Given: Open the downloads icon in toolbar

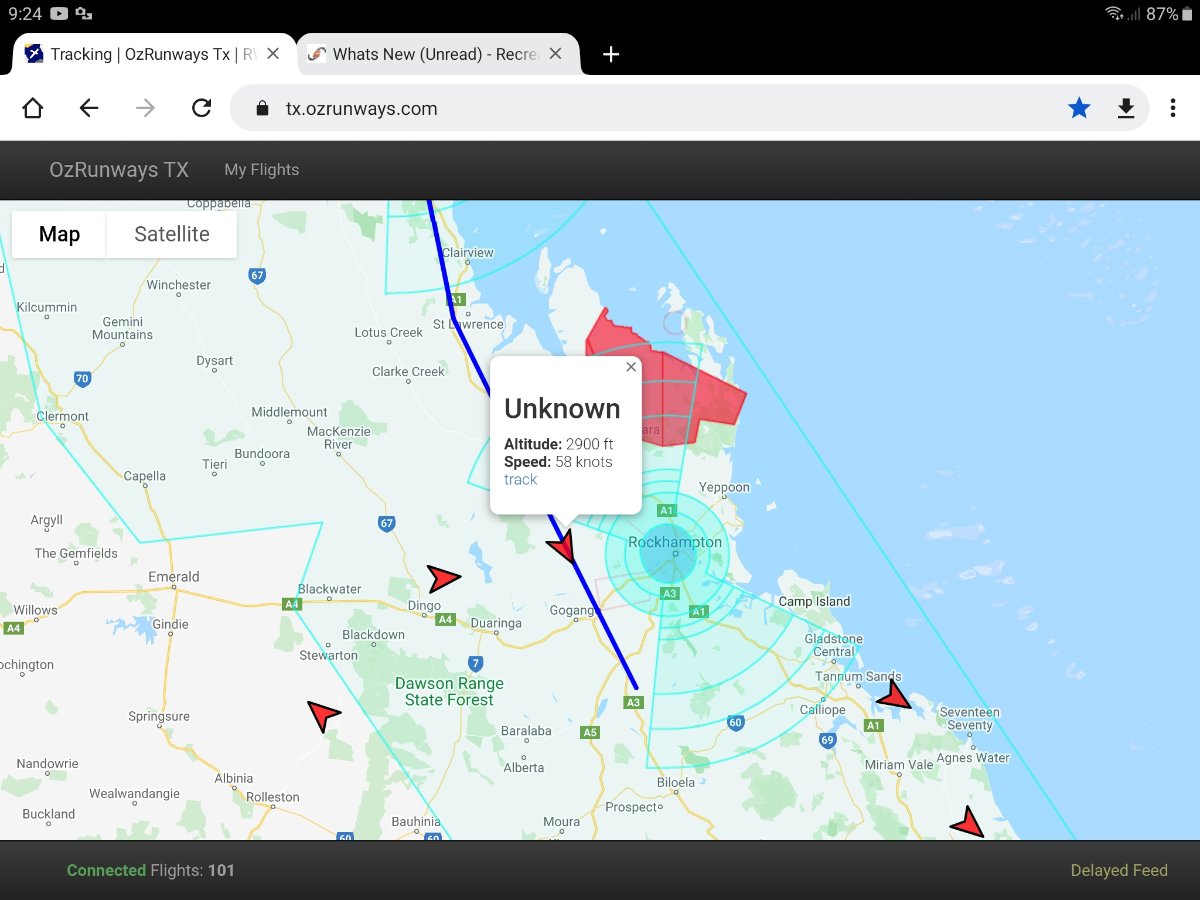Looking at the screenshot, I should pyautogui.click(x=1126, y=108).
